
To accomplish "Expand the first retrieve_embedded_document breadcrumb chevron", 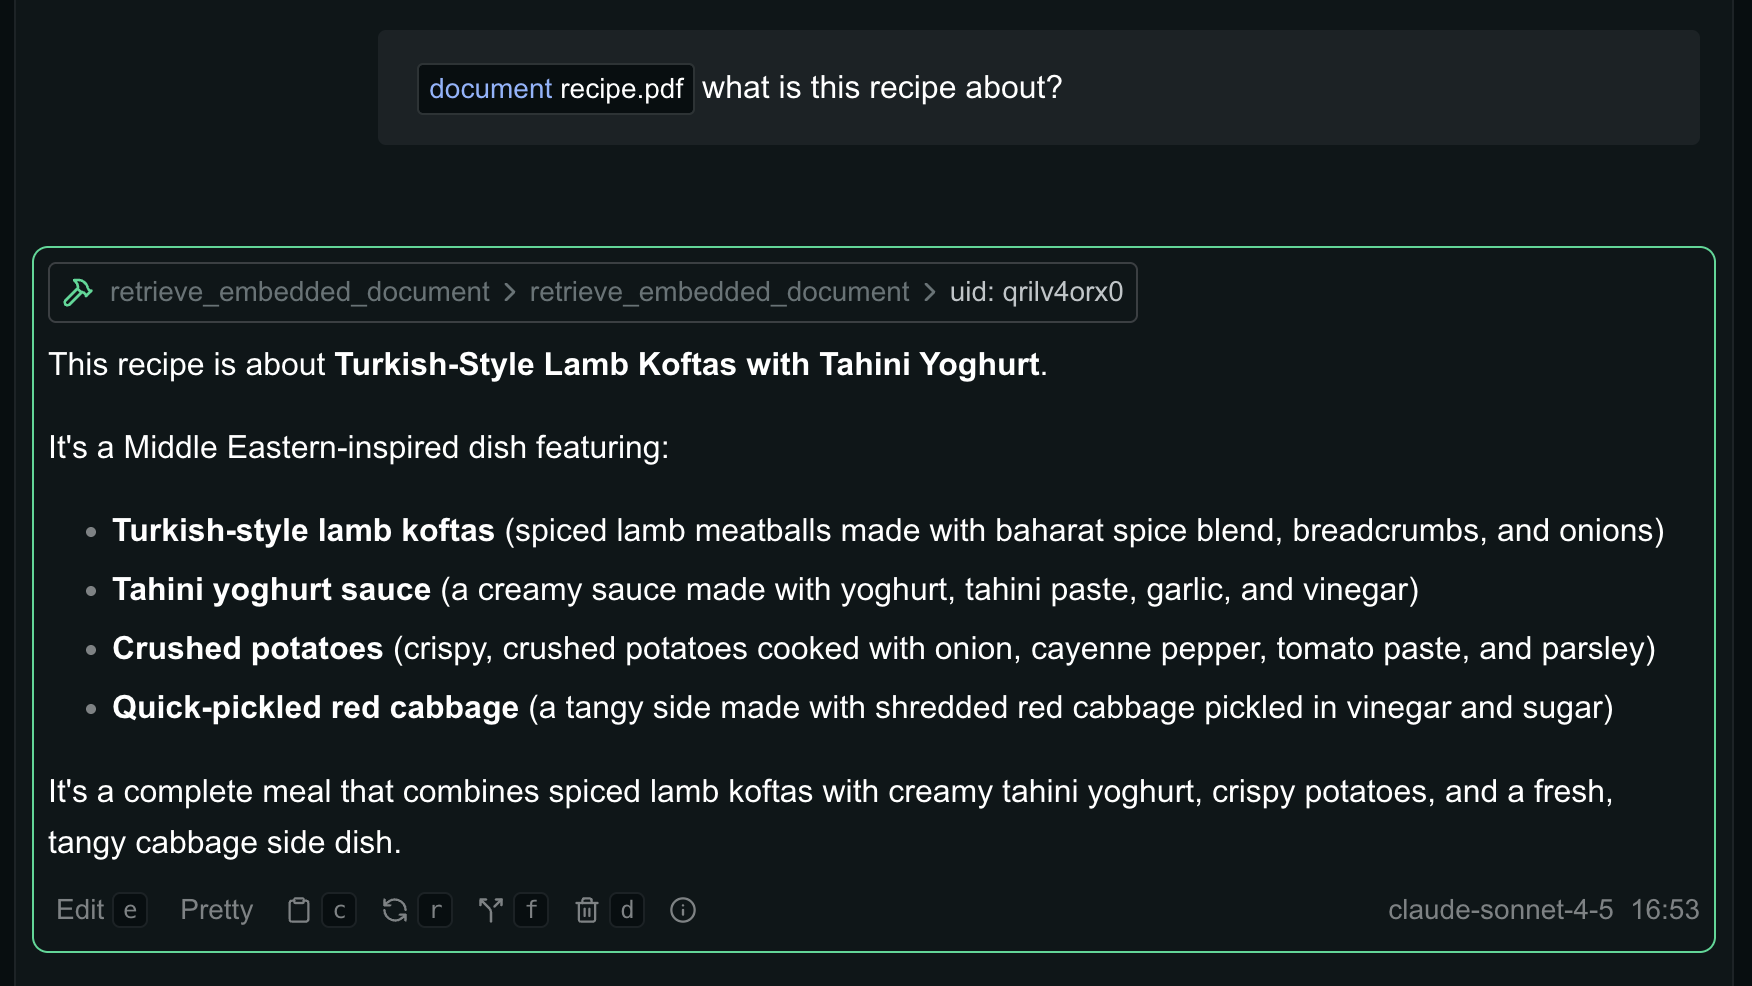I will (510, 292).
